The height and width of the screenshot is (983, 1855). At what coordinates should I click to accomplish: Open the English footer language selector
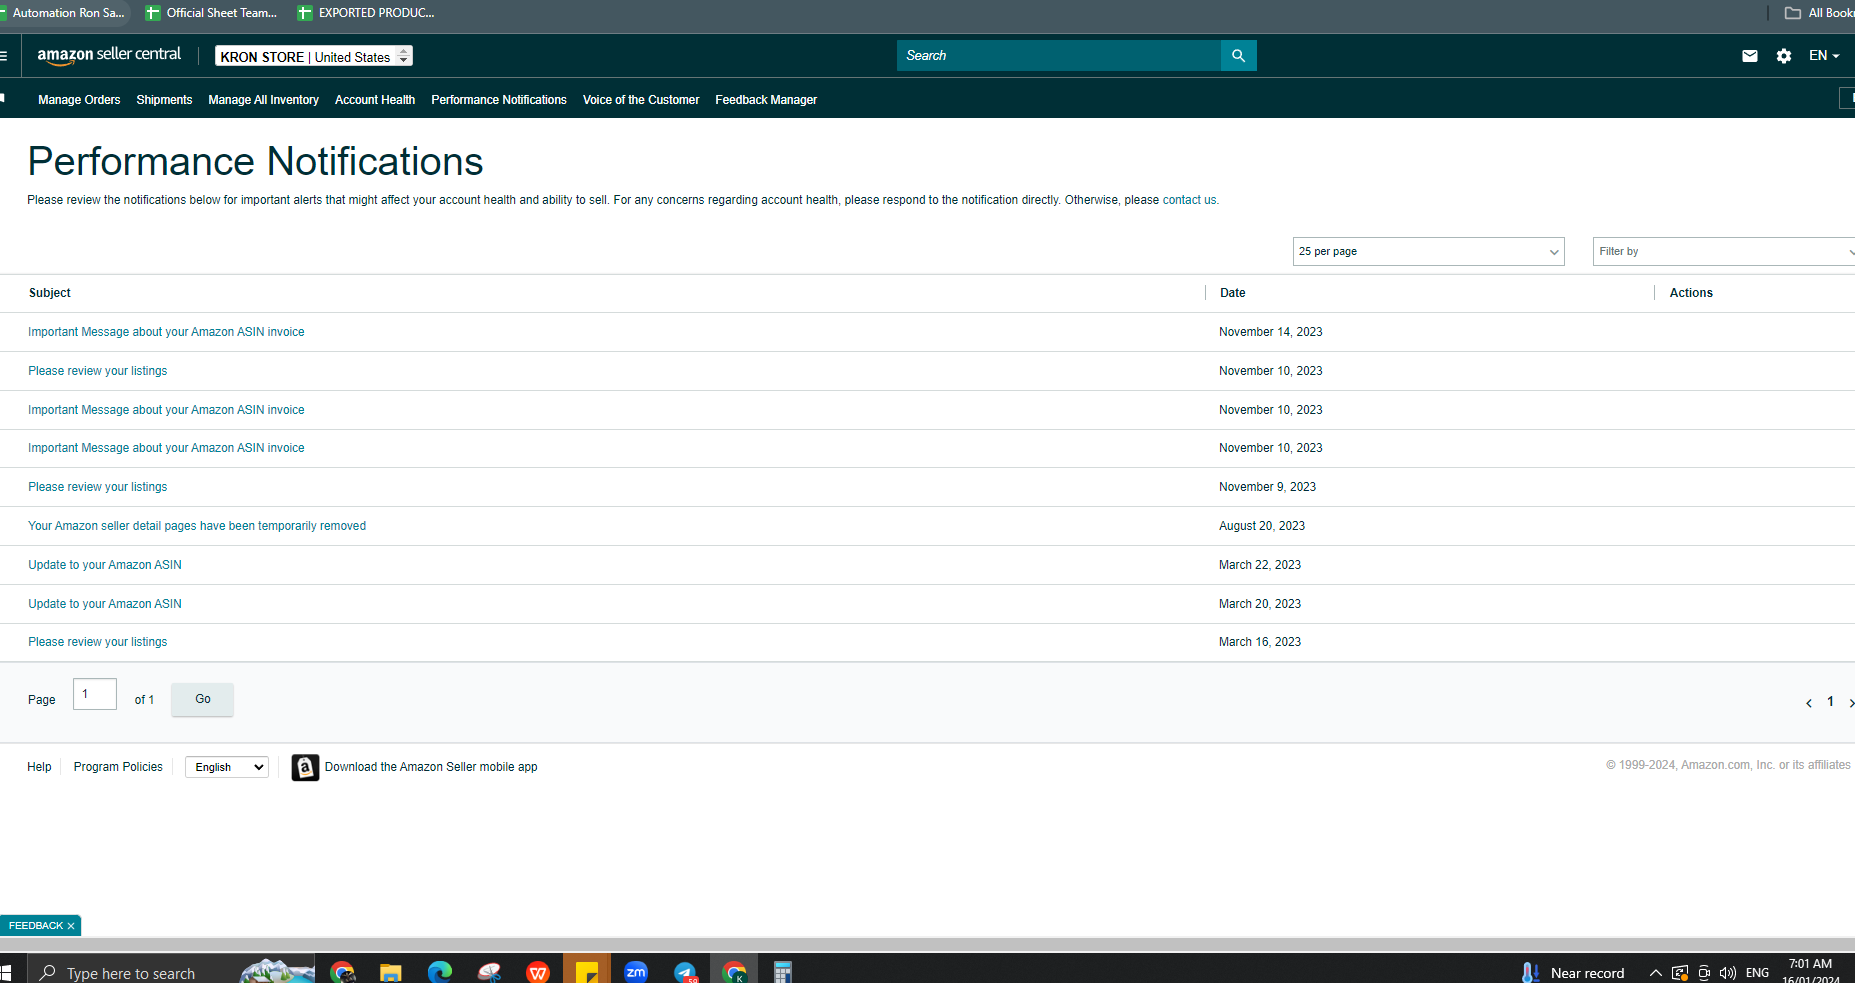tap(227, 767)
